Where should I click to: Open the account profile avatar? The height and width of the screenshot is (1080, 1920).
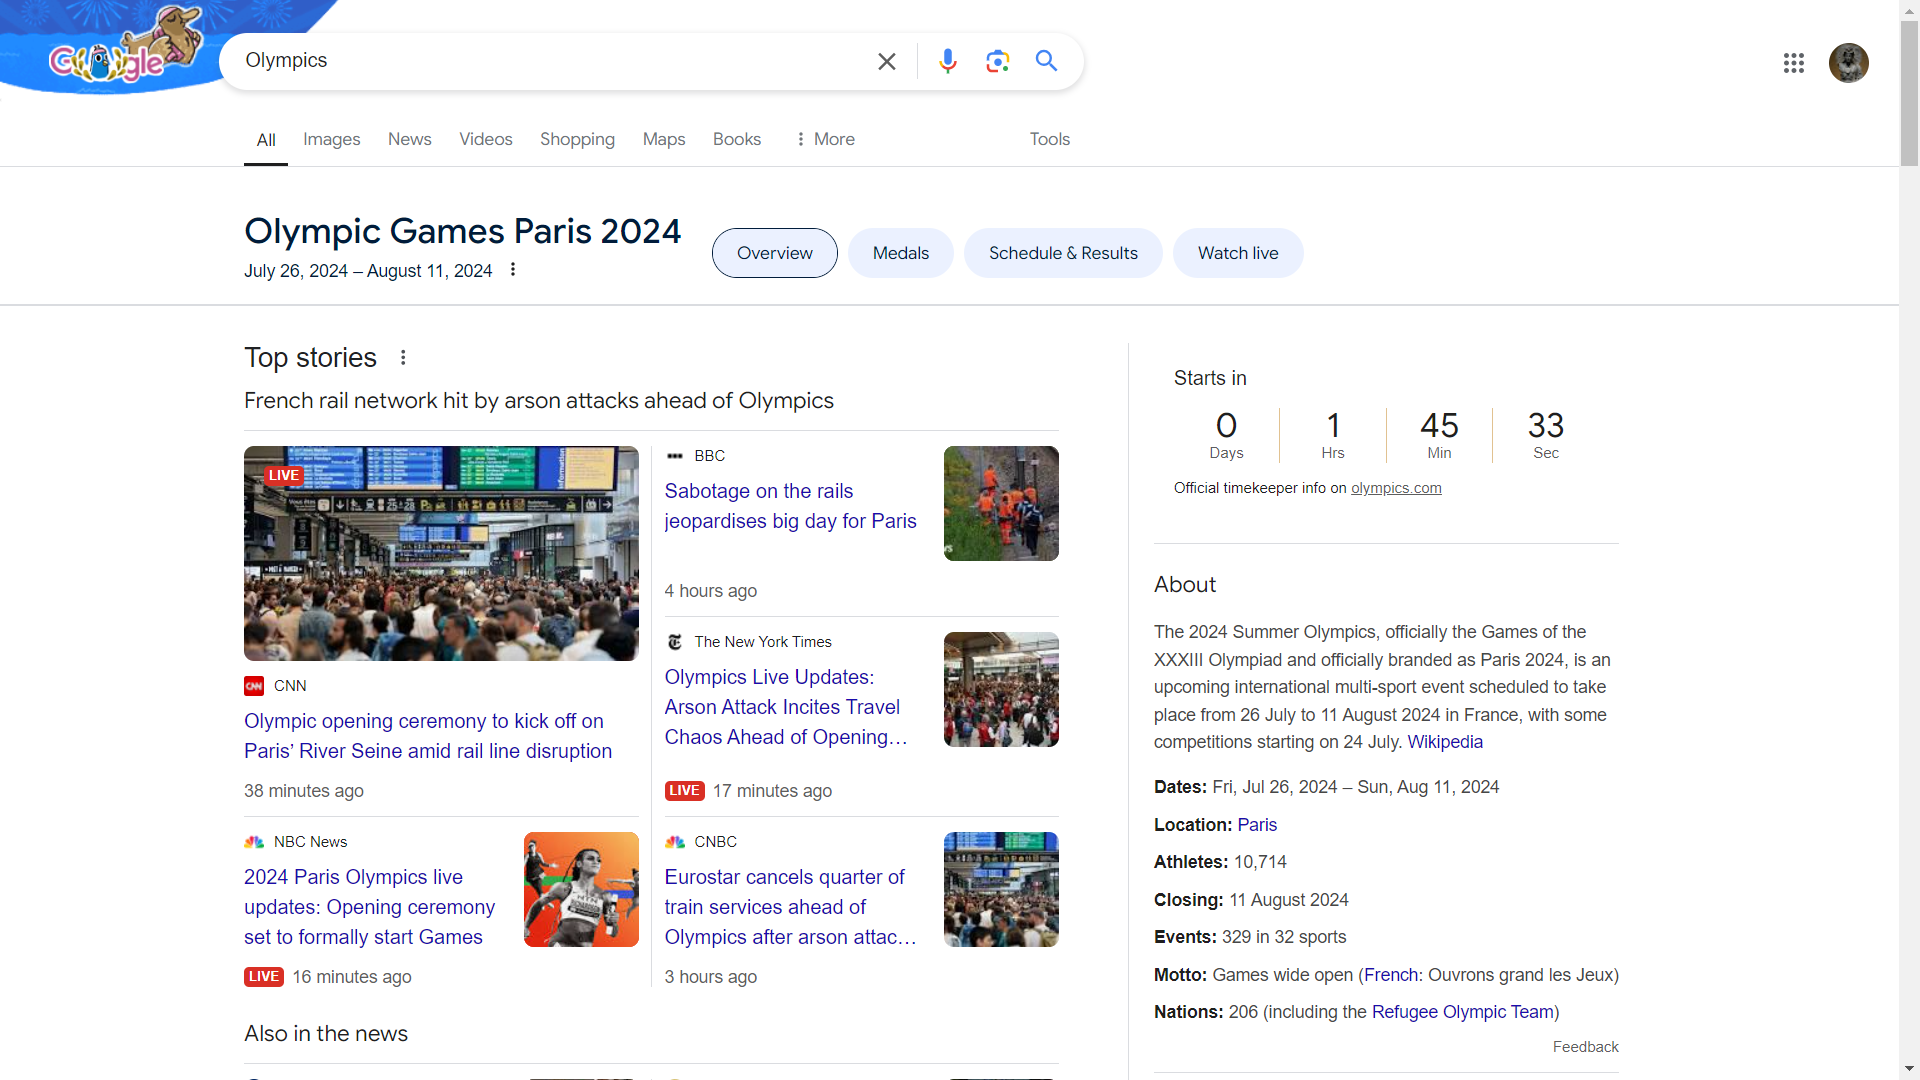1848,63
